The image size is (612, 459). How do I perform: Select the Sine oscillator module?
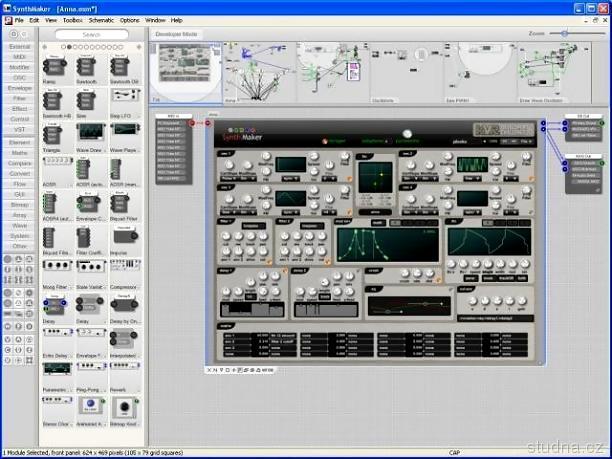pyautogui.click(x=87, y=101)
